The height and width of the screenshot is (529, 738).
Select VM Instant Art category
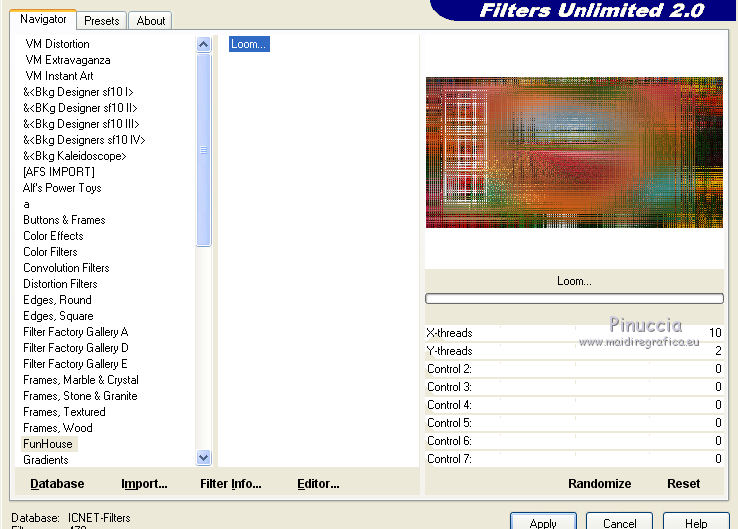(x=59, y=76)
